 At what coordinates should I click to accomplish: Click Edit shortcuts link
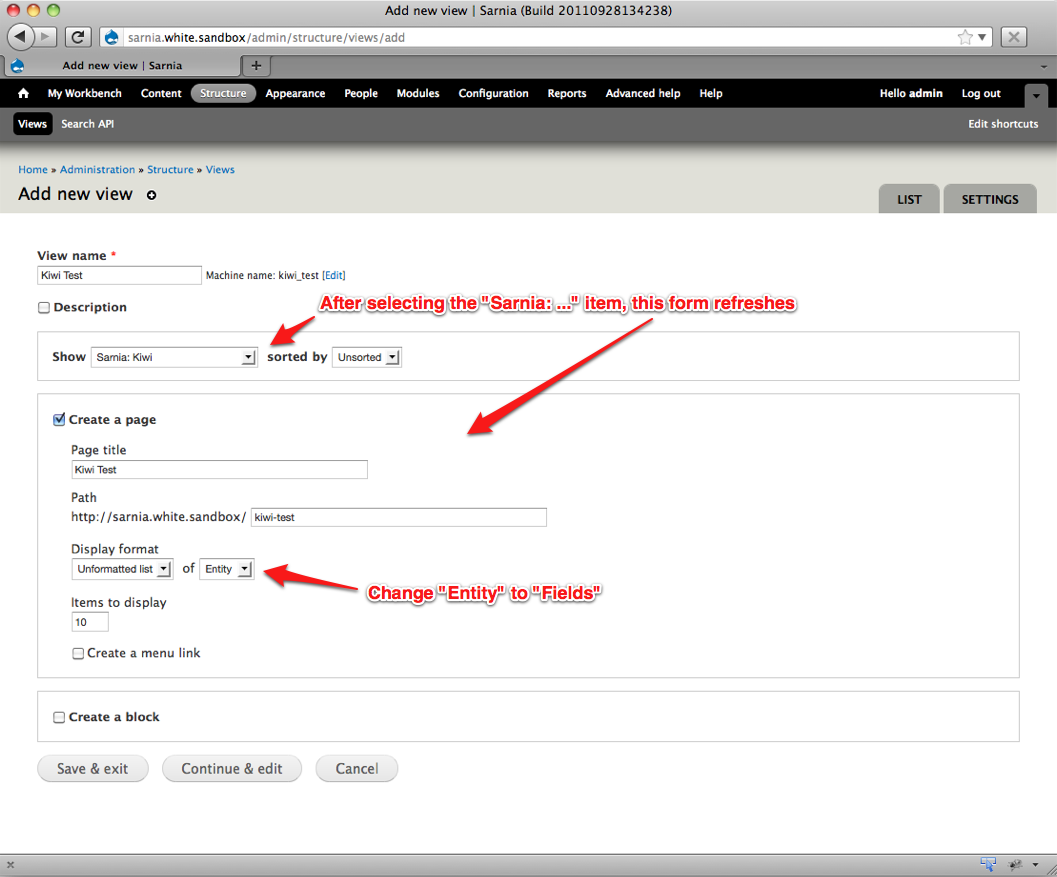1003,123
